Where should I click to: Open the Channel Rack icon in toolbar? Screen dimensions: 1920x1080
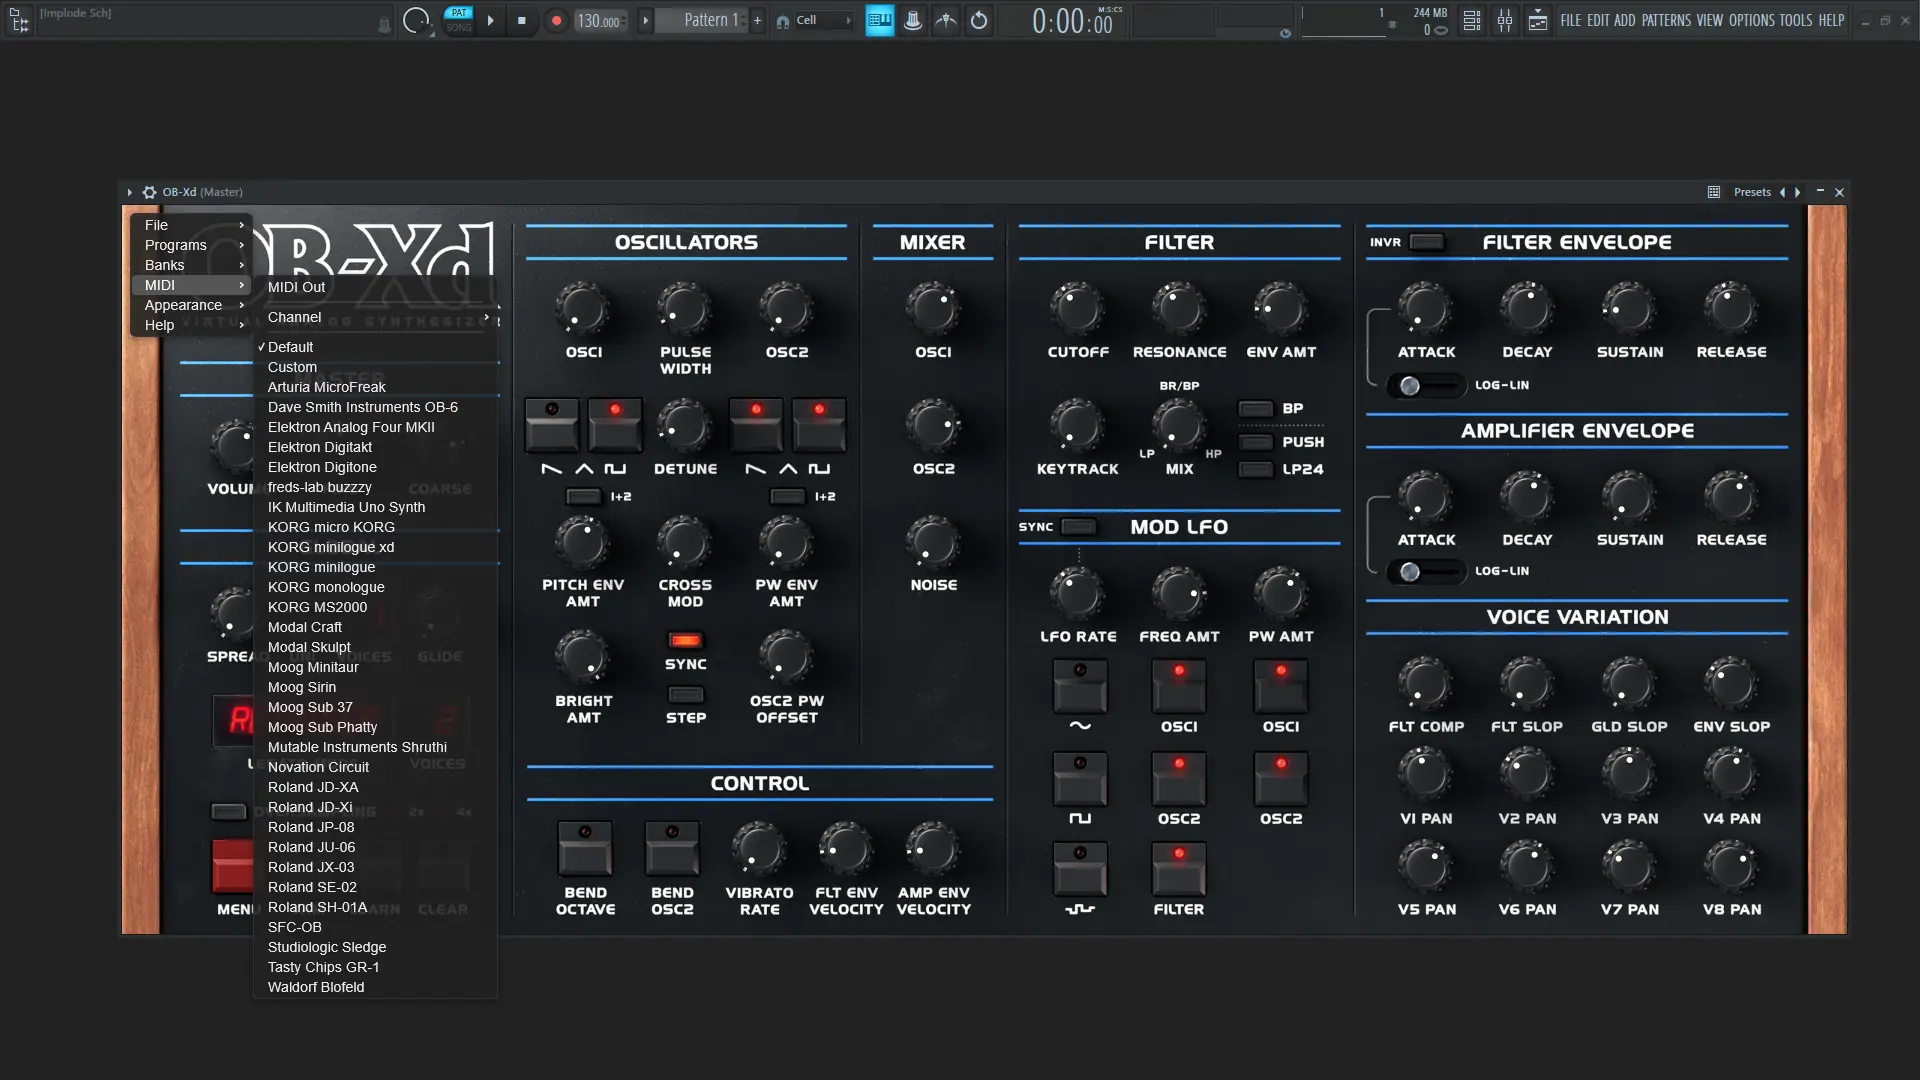pos(1470,20)
